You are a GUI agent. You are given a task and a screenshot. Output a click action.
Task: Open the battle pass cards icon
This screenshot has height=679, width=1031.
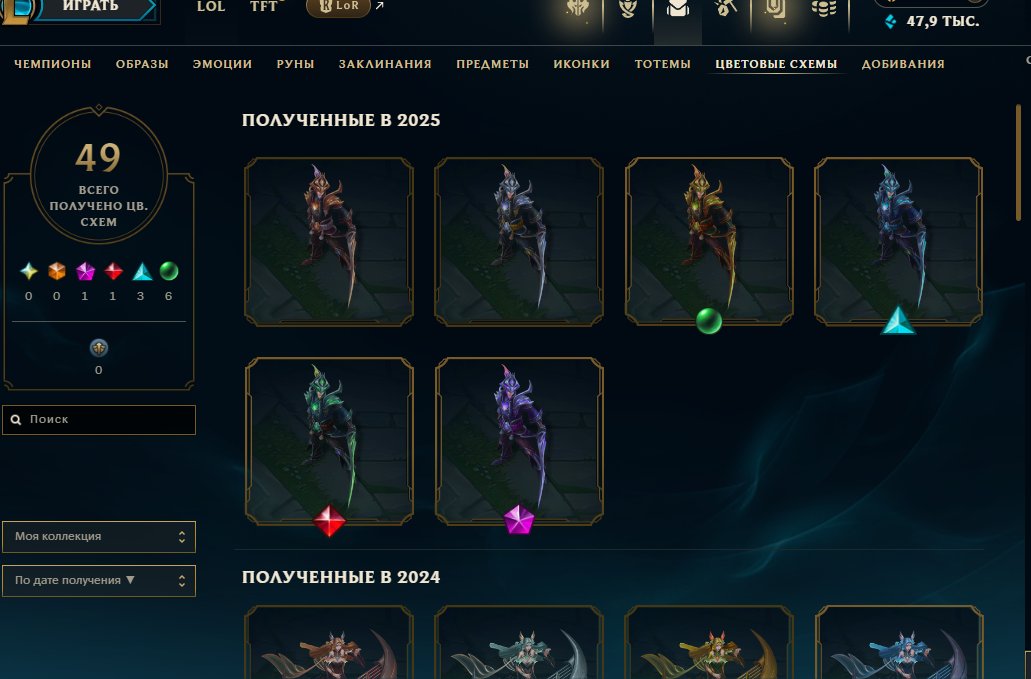(775, 9)
